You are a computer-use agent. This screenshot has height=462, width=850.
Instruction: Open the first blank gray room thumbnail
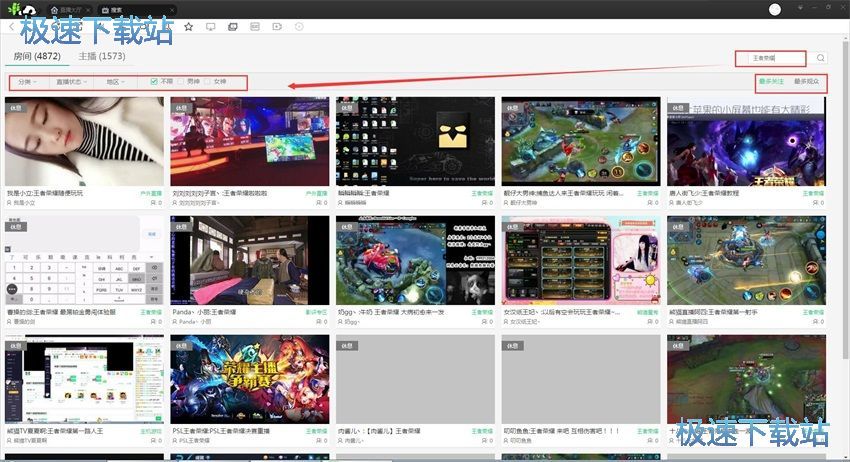pyautogui.click(x=415, y=379)
